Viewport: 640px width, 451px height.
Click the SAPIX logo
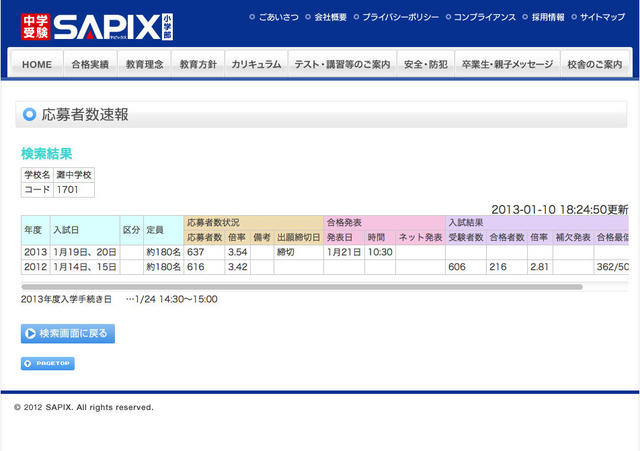pyautogui.click(x=97, y=27)
